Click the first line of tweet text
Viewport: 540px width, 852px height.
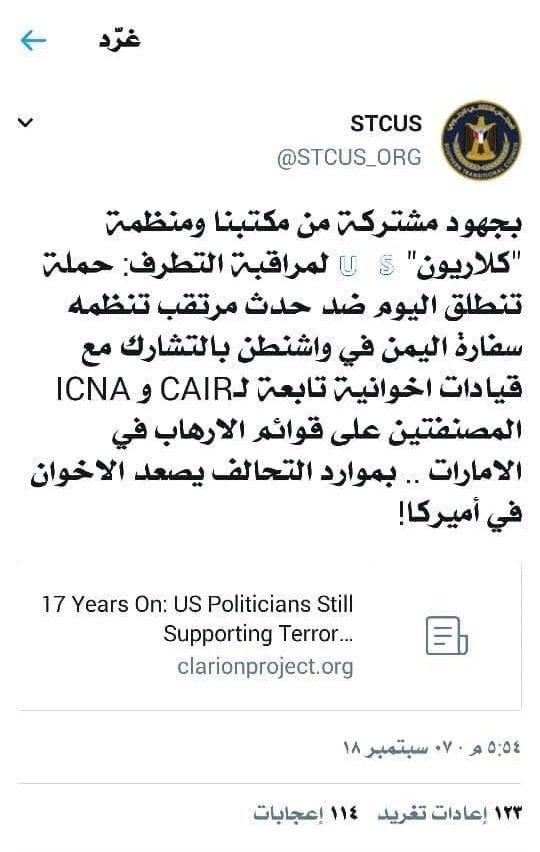pyautogui.click(x=314, y=224)
